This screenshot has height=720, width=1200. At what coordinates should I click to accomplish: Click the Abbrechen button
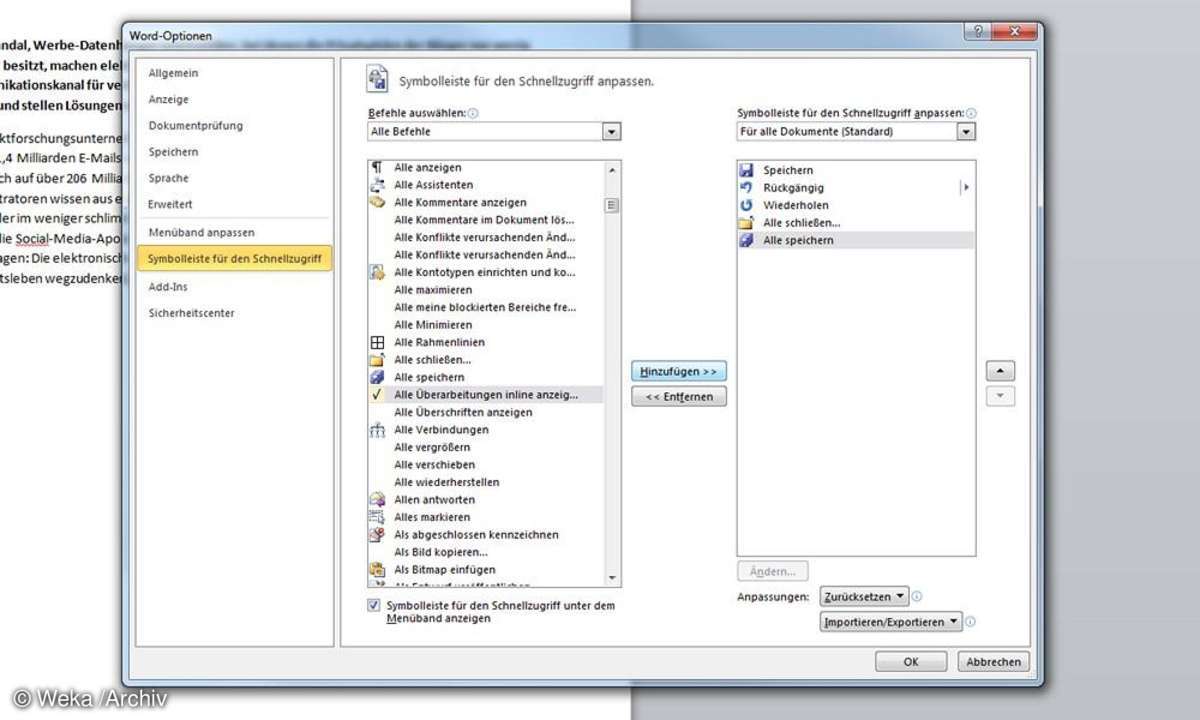coord(993,662)
